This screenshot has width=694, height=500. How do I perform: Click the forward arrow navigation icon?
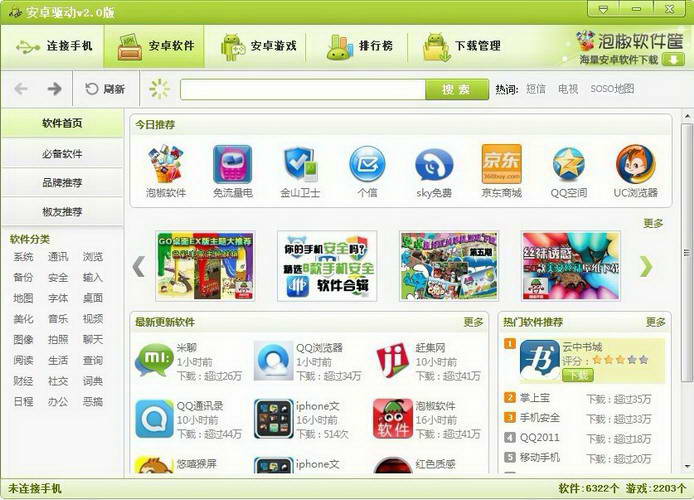click(54, 89)
